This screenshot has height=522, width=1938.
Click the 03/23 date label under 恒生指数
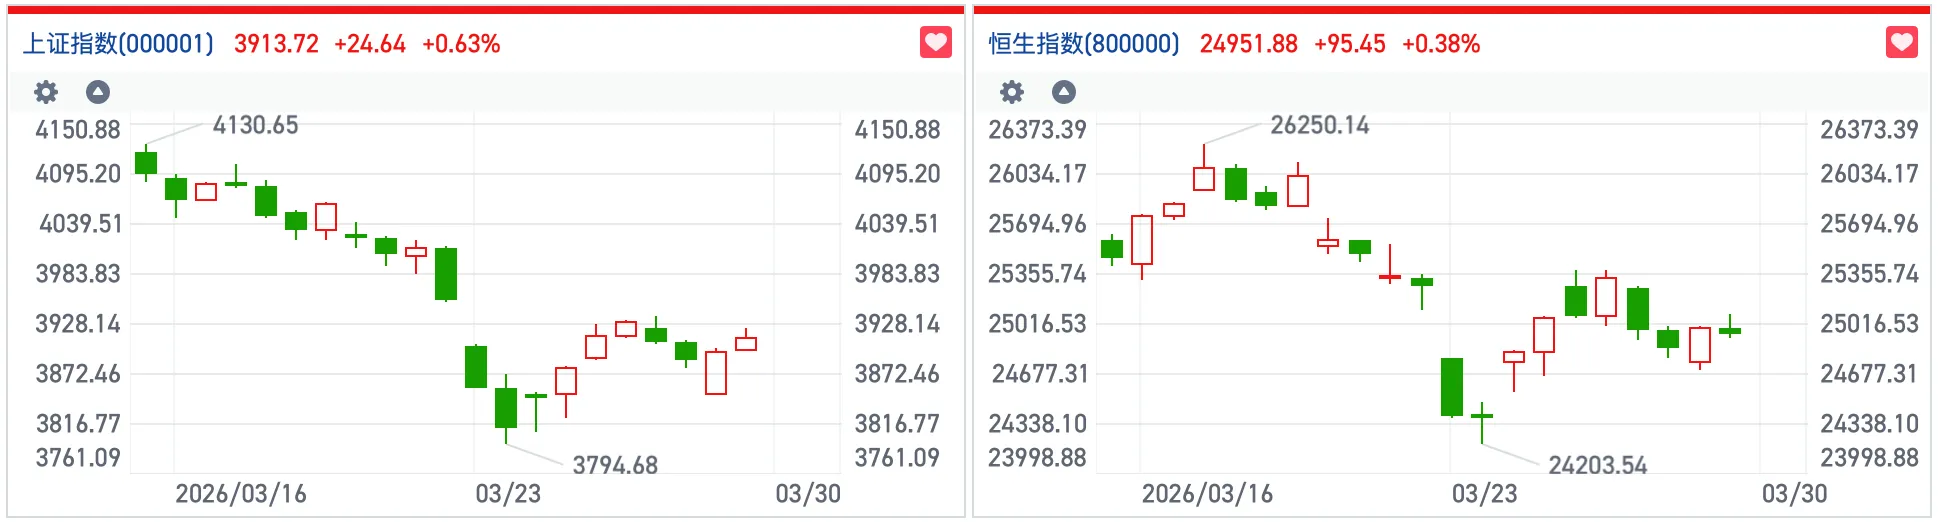(x=1484, y=494)
